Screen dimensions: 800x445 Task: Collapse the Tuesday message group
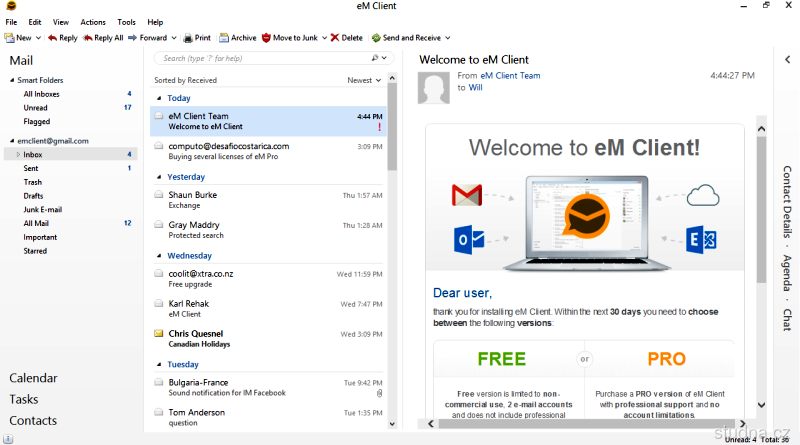click(159, 364)
